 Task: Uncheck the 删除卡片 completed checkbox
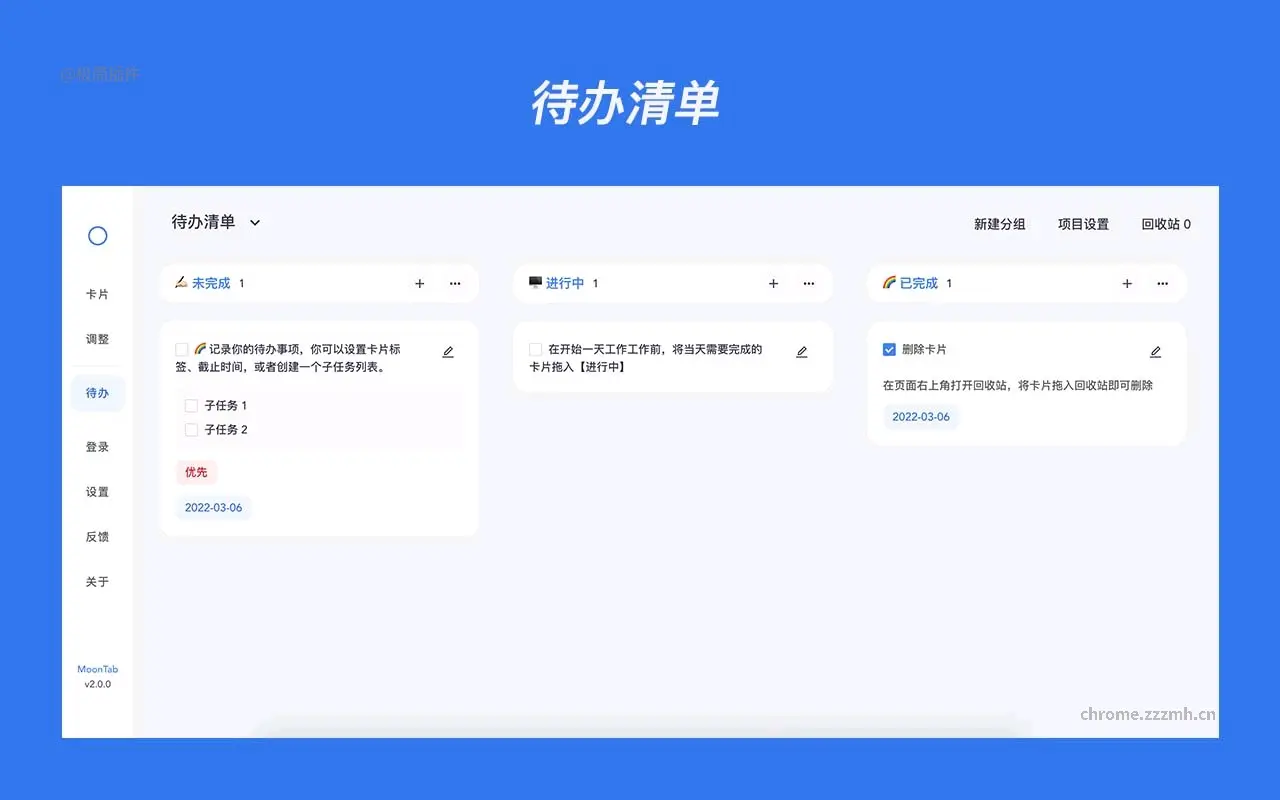tap(889, 349)
